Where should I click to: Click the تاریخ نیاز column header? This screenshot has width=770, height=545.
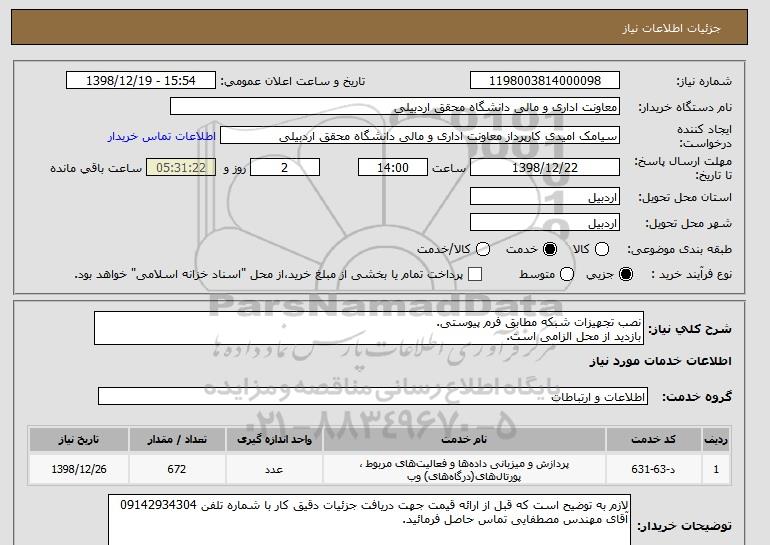pos(79,439)
